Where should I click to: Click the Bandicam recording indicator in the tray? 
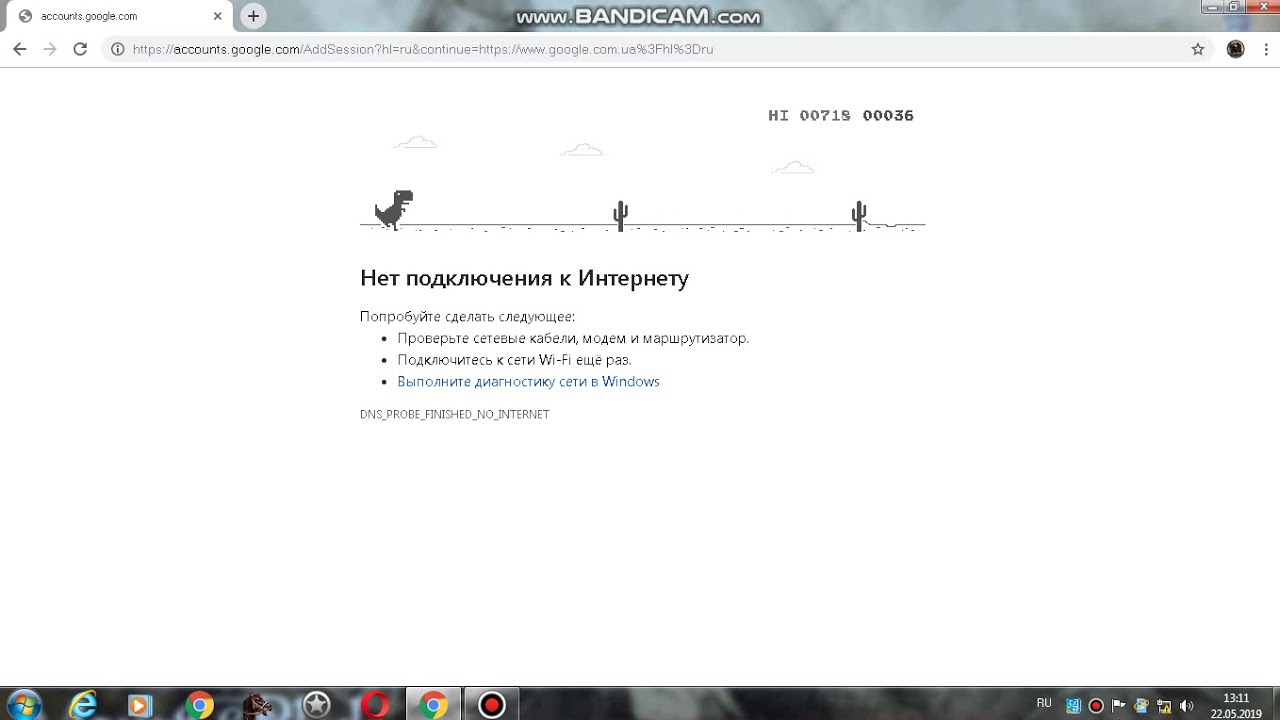pyautogui.click(x=1096, y=705)
